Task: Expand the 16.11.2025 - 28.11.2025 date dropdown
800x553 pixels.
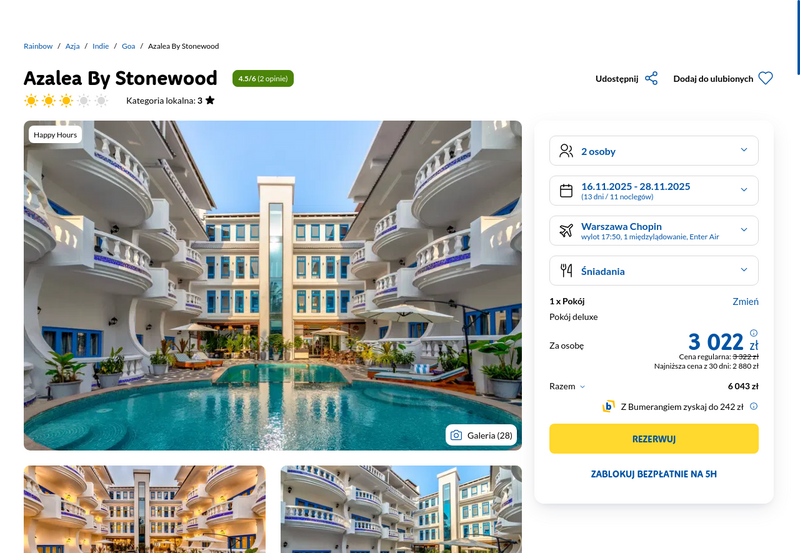Action: pos(654,191)
